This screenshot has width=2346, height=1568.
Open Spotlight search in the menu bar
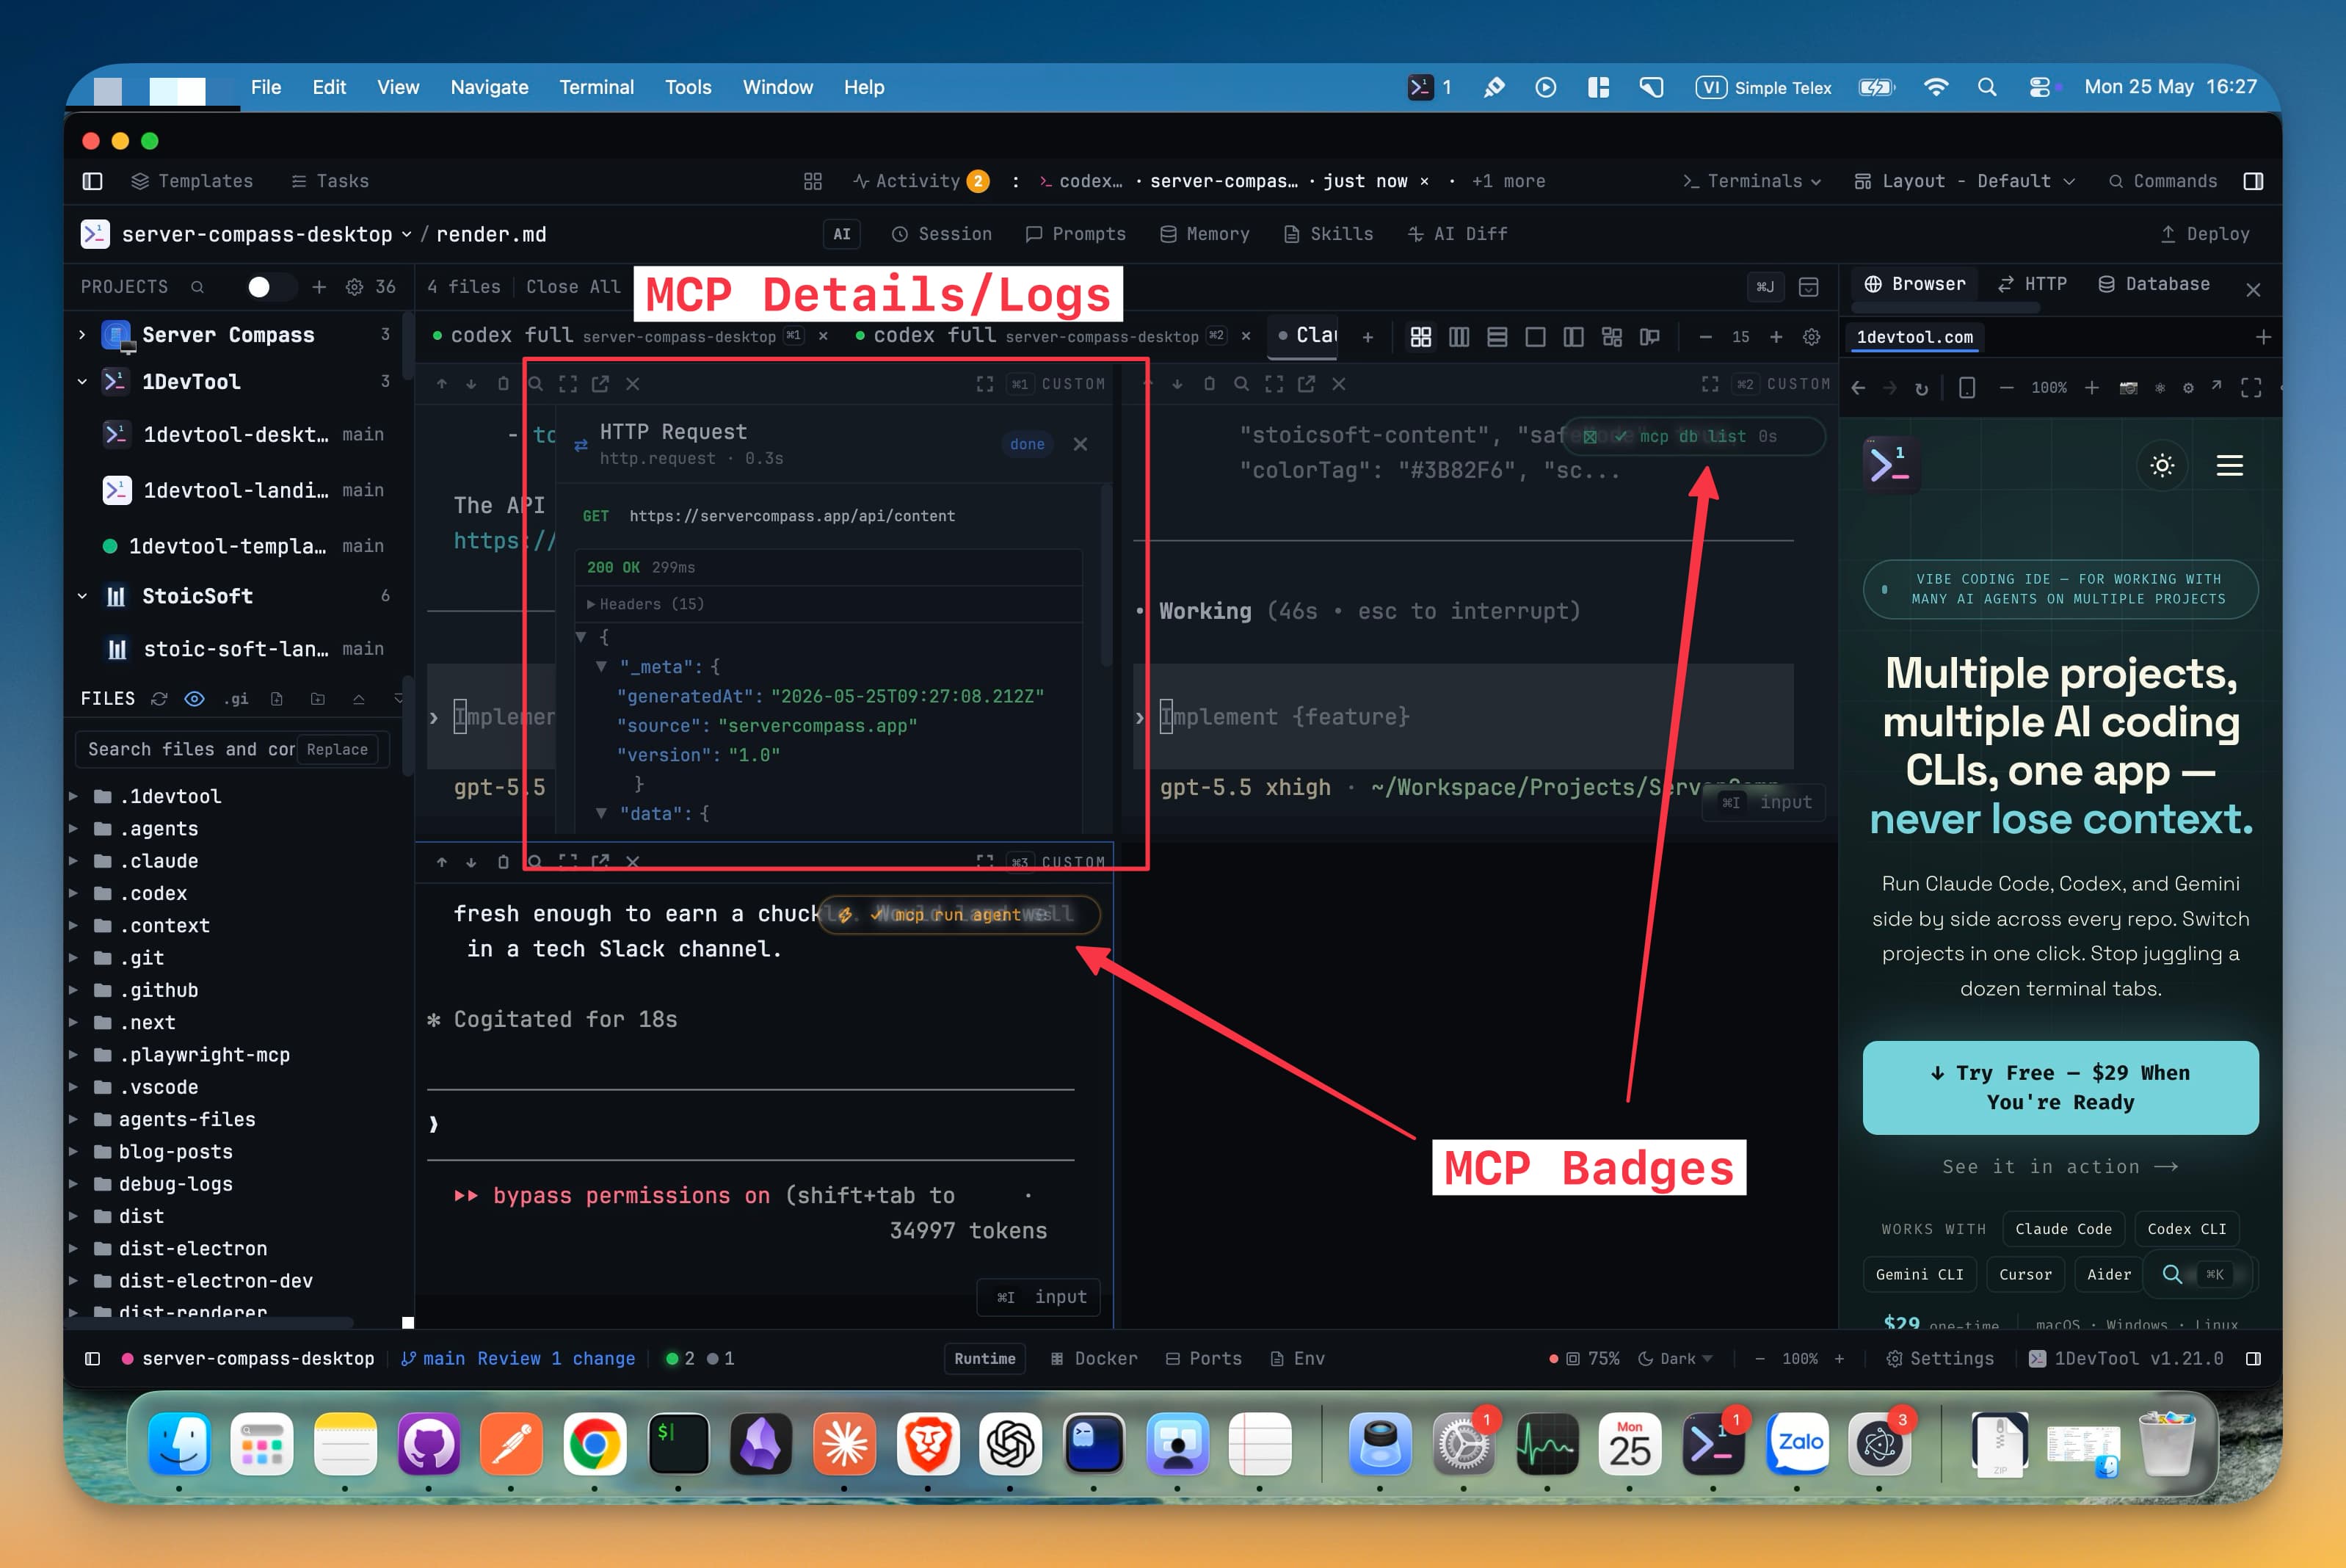click(1987, 87)
